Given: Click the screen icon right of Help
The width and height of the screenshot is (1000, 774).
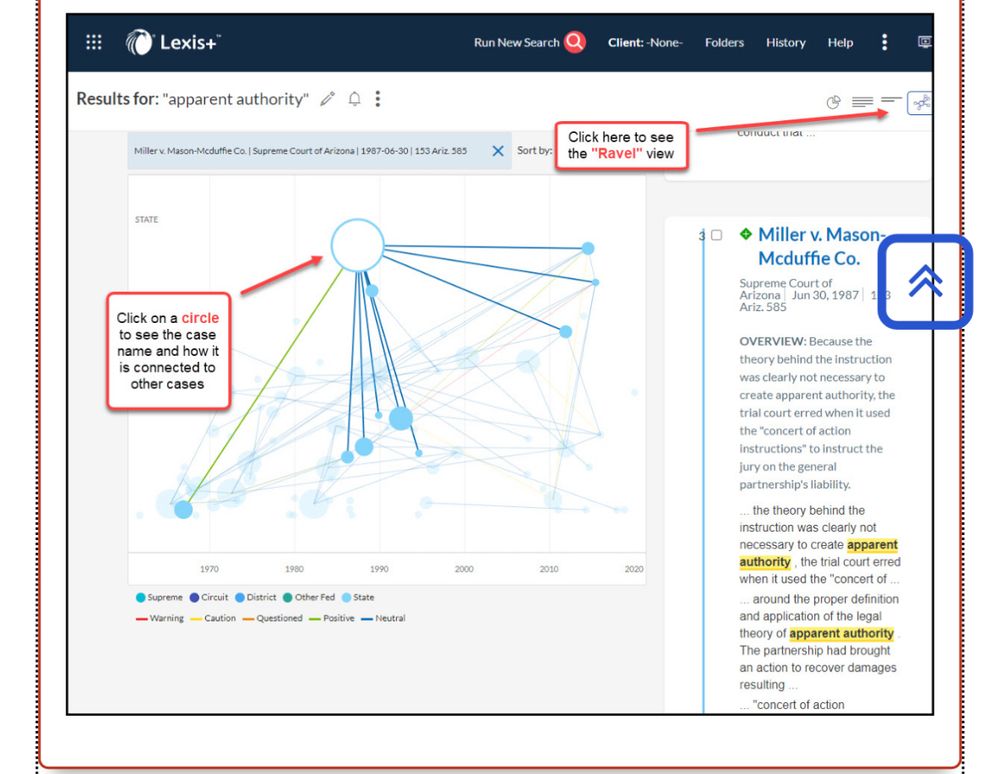Looking at the screenshot, I should [925, 42].
